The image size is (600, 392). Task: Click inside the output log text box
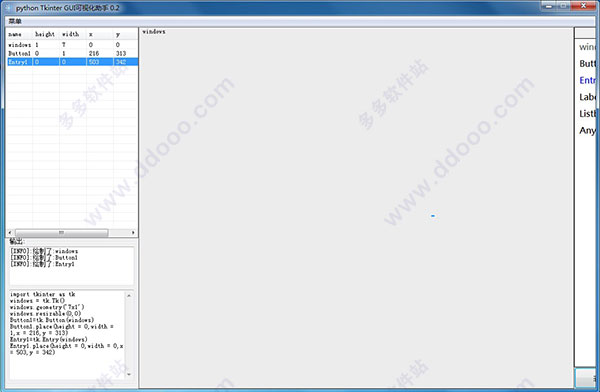pyautogui.click(x=72, y=265)
